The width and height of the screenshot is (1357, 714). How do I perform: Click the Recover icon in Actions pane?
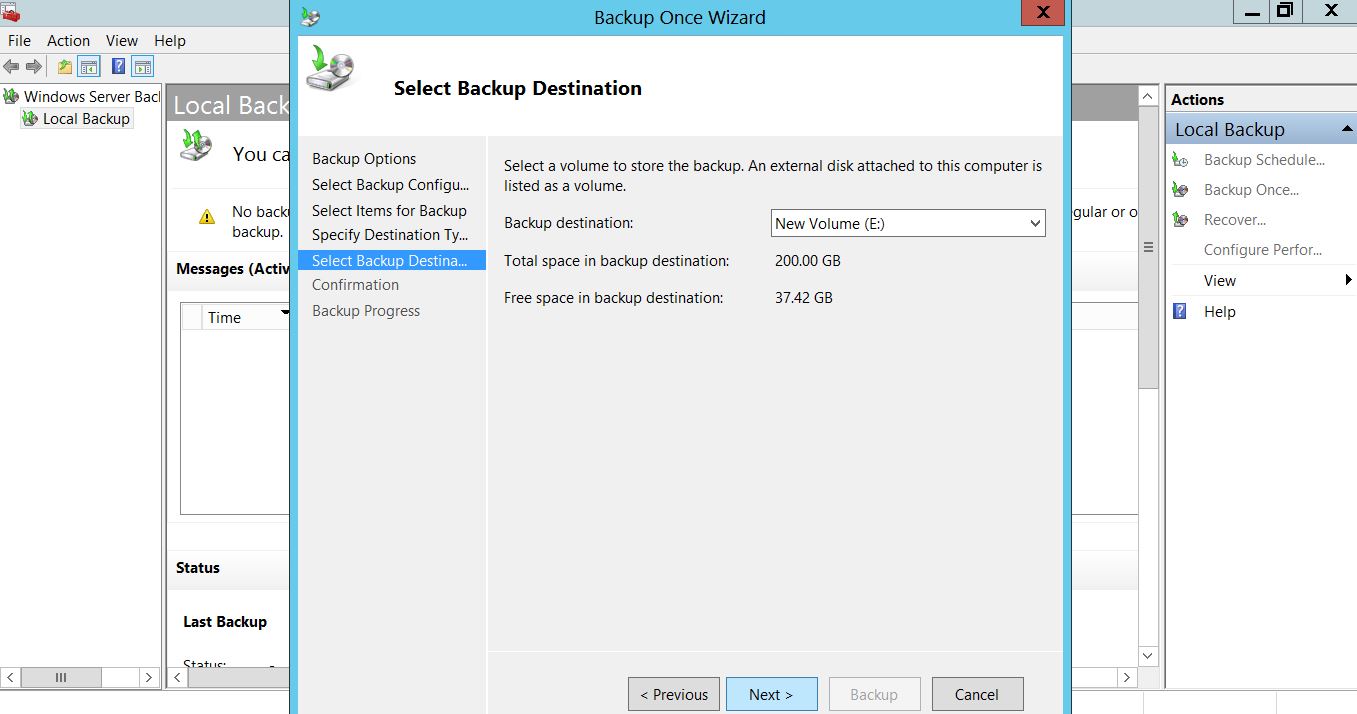coord(1181,220)
